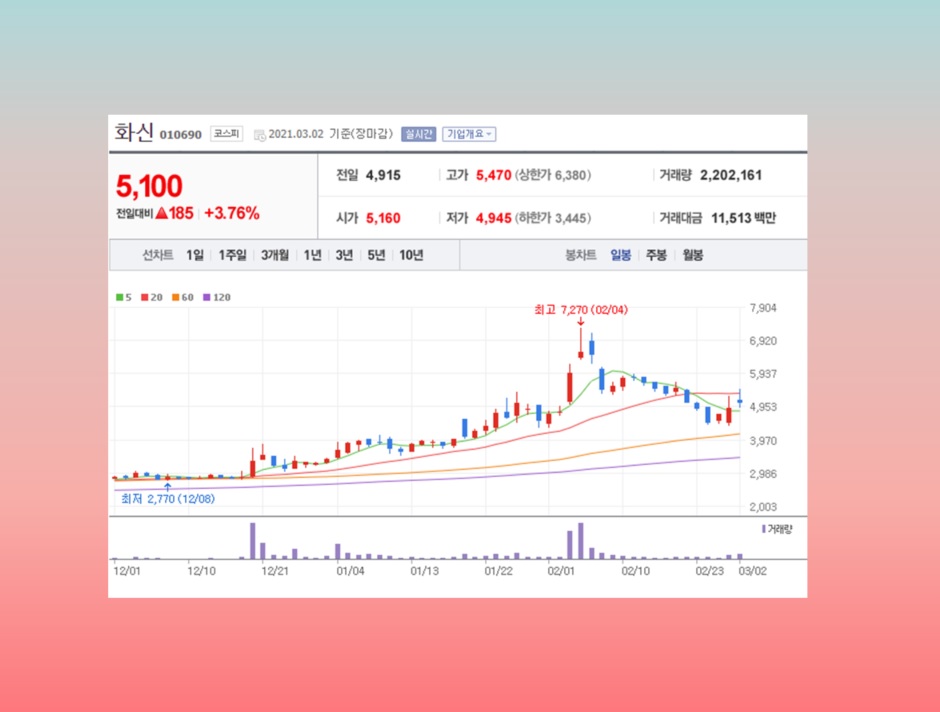This screenshot has width=940, height=712.
Task: Click the calendar icon beside 2021.03.02
Action: 260,135
